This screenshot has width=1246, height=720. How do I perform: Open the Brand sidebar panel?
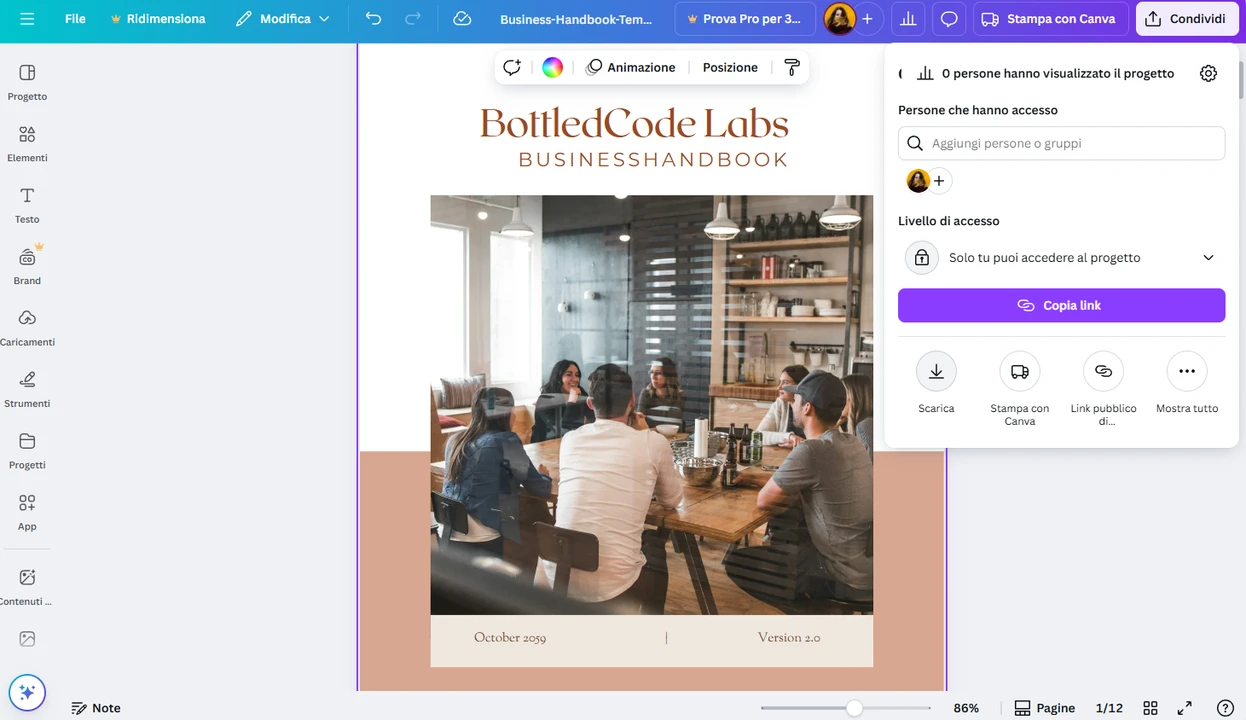click(x=27, y=266)
